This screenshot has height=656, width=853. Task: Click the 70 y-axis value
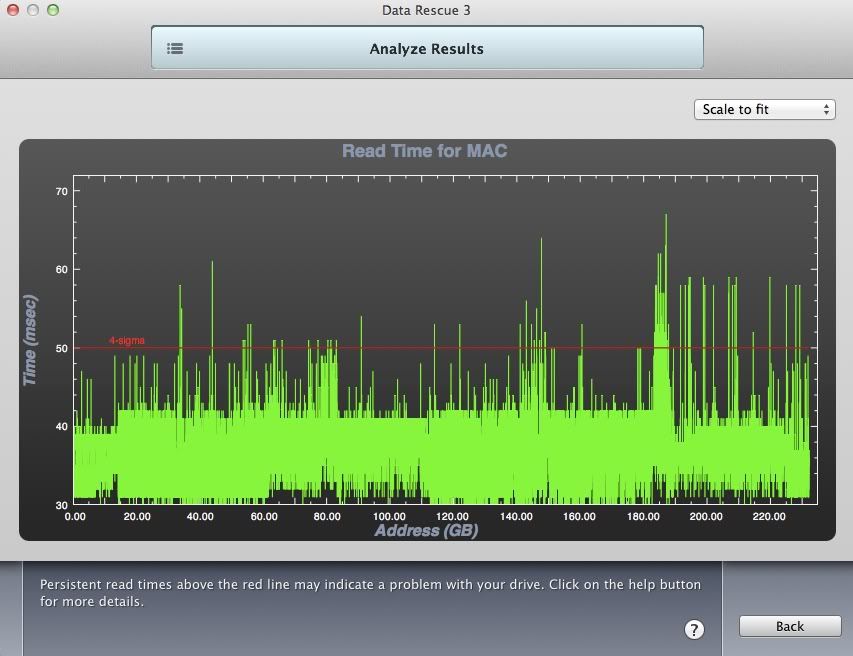coord(61,191)
